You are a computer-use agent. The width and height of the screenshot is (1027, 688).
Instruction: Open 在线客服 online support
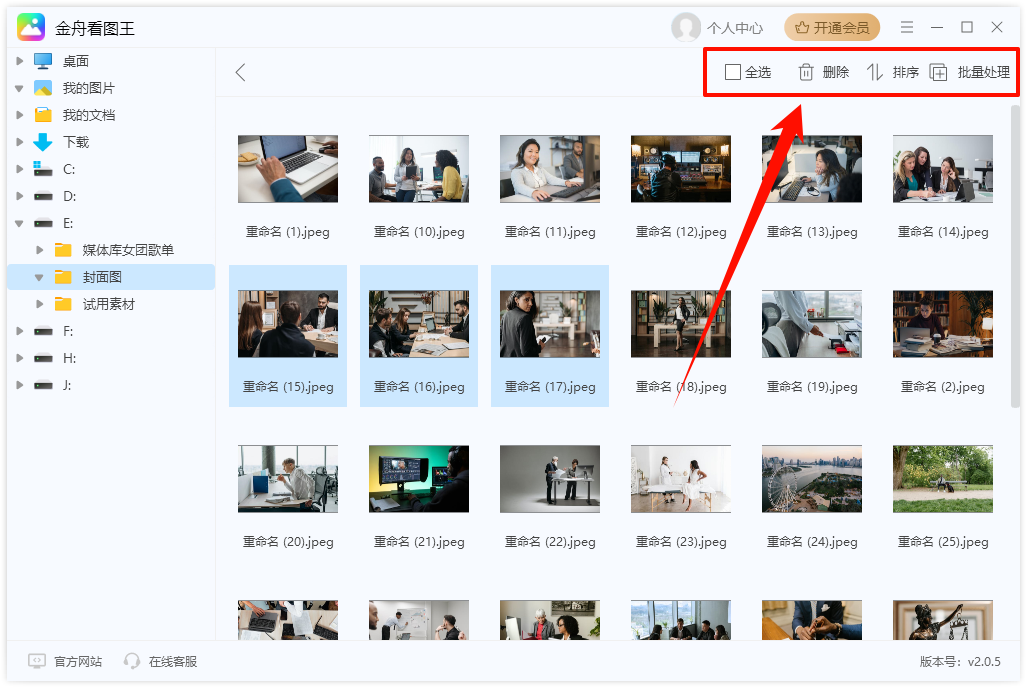click(x=173, y=661)
